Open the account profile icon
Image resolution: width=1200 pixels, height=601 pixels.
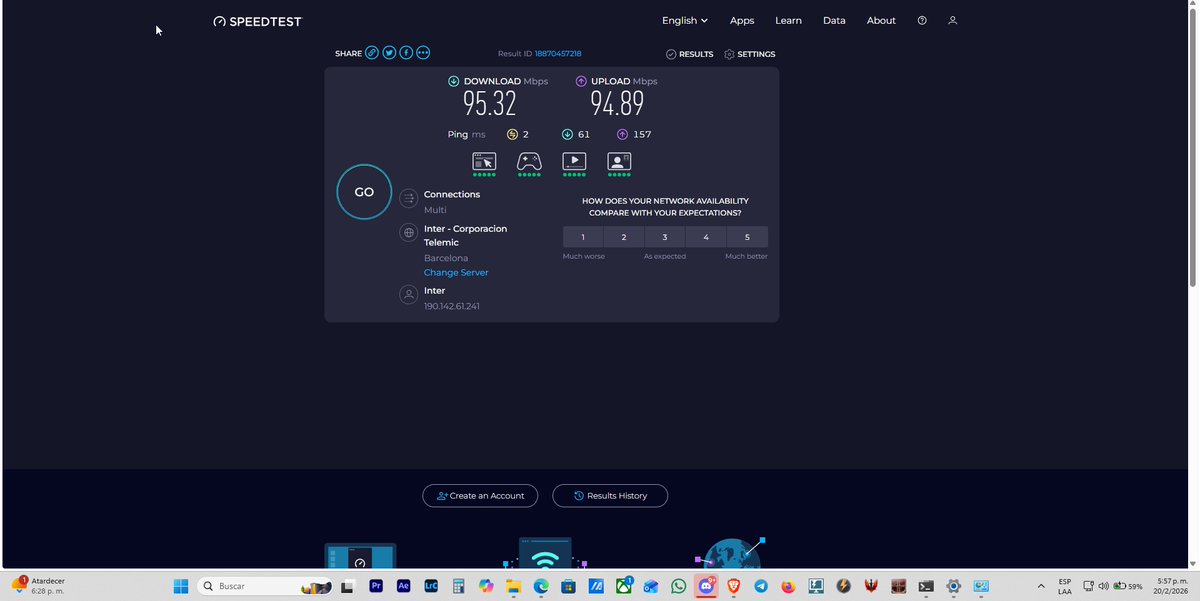pyautogui.click(x=952, y=20)
